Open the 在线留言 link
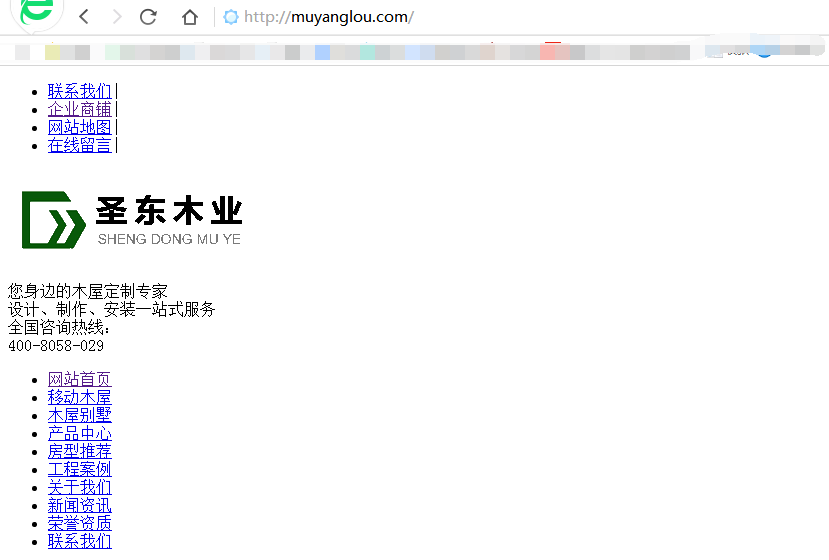This screenshot has height=560, width=829. pyautogui.click(x=80, y=145)
